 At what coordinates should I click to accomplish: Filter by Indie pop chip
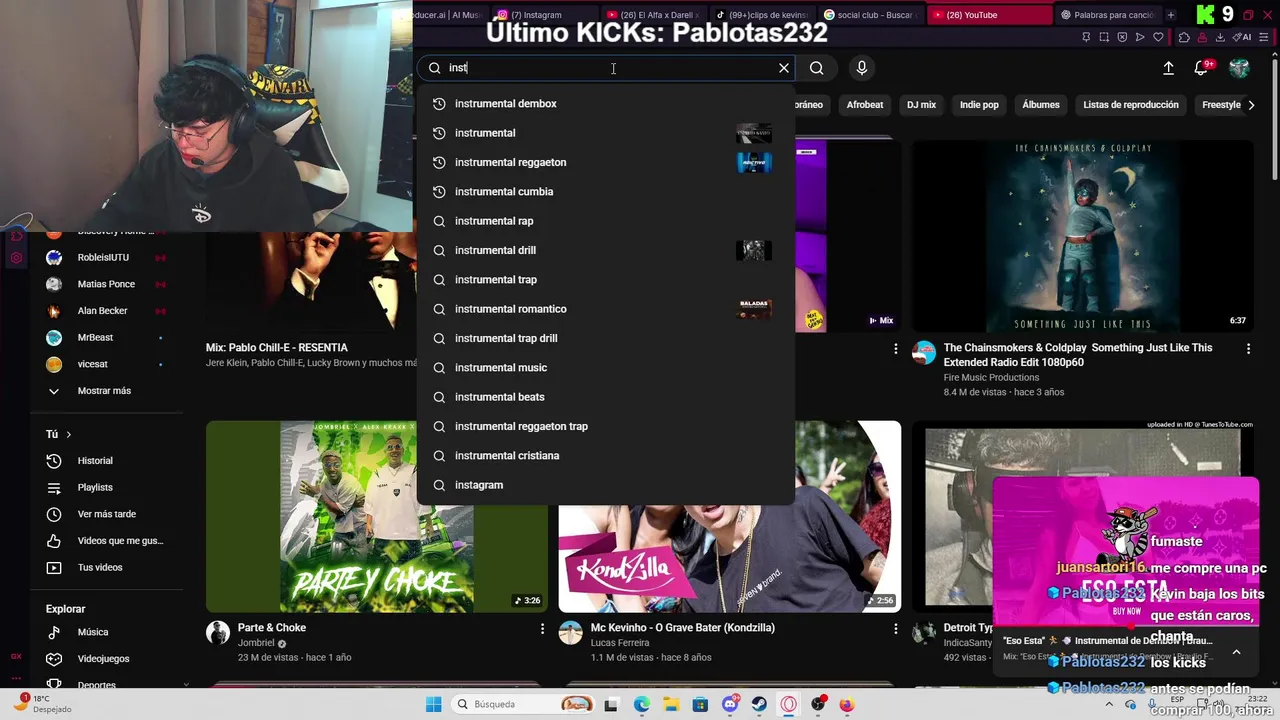coord(979,105)
